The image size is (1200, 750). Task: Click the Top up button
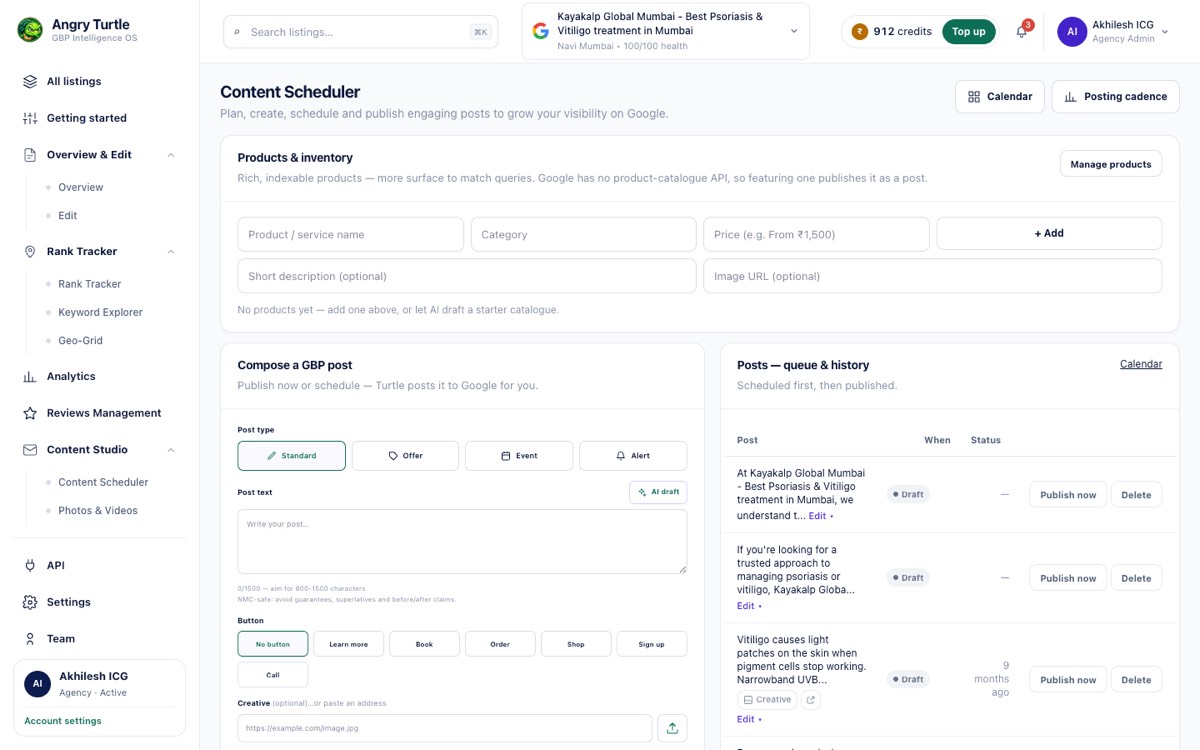[x=969, y=31]
